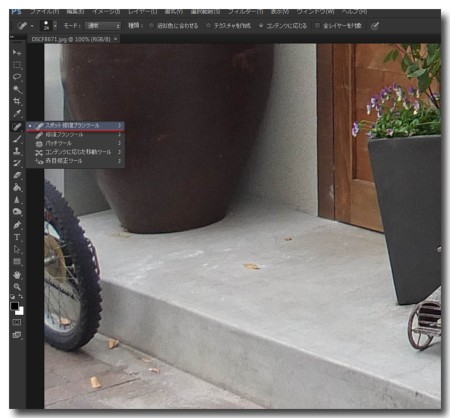Open the フィルター menu in menu bar
Viewport: 450px width, 418px height.
click(x=245, y=12)
